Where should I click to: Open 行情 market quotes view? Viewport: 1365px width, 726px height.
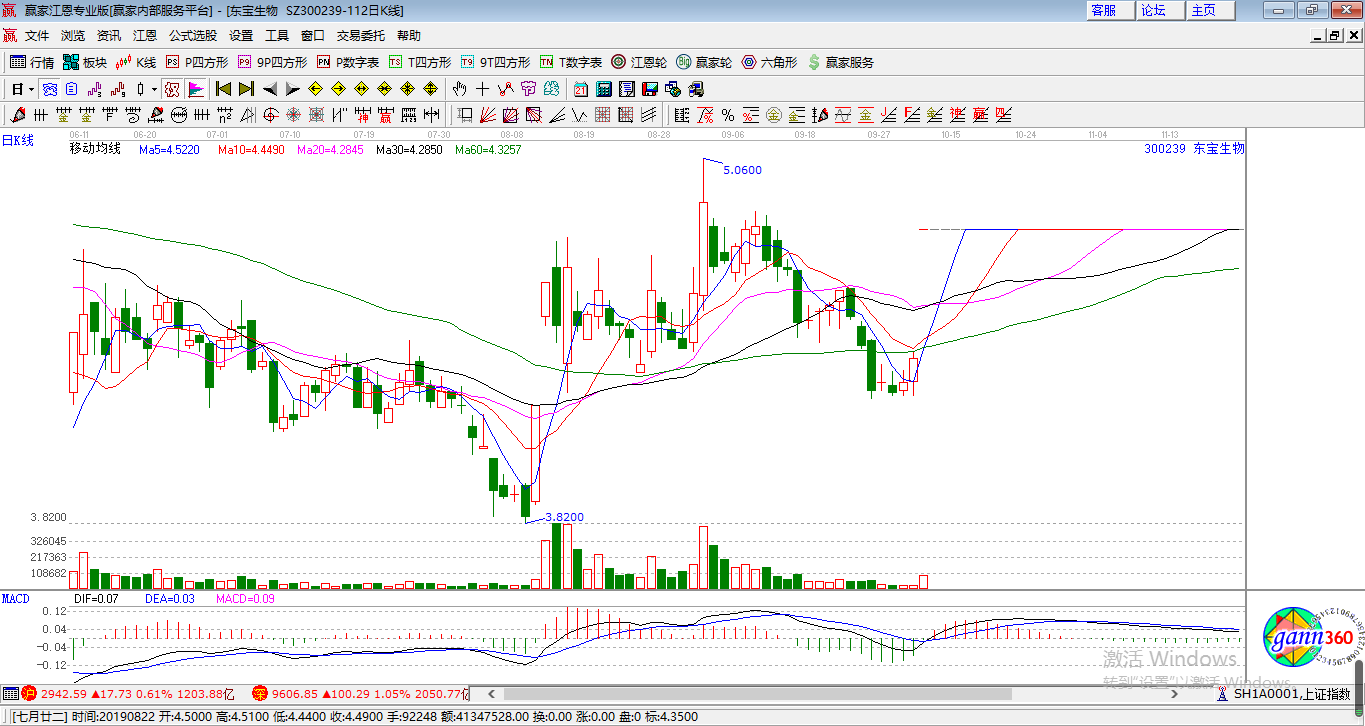pyautogui.click(x=32, y=62)
